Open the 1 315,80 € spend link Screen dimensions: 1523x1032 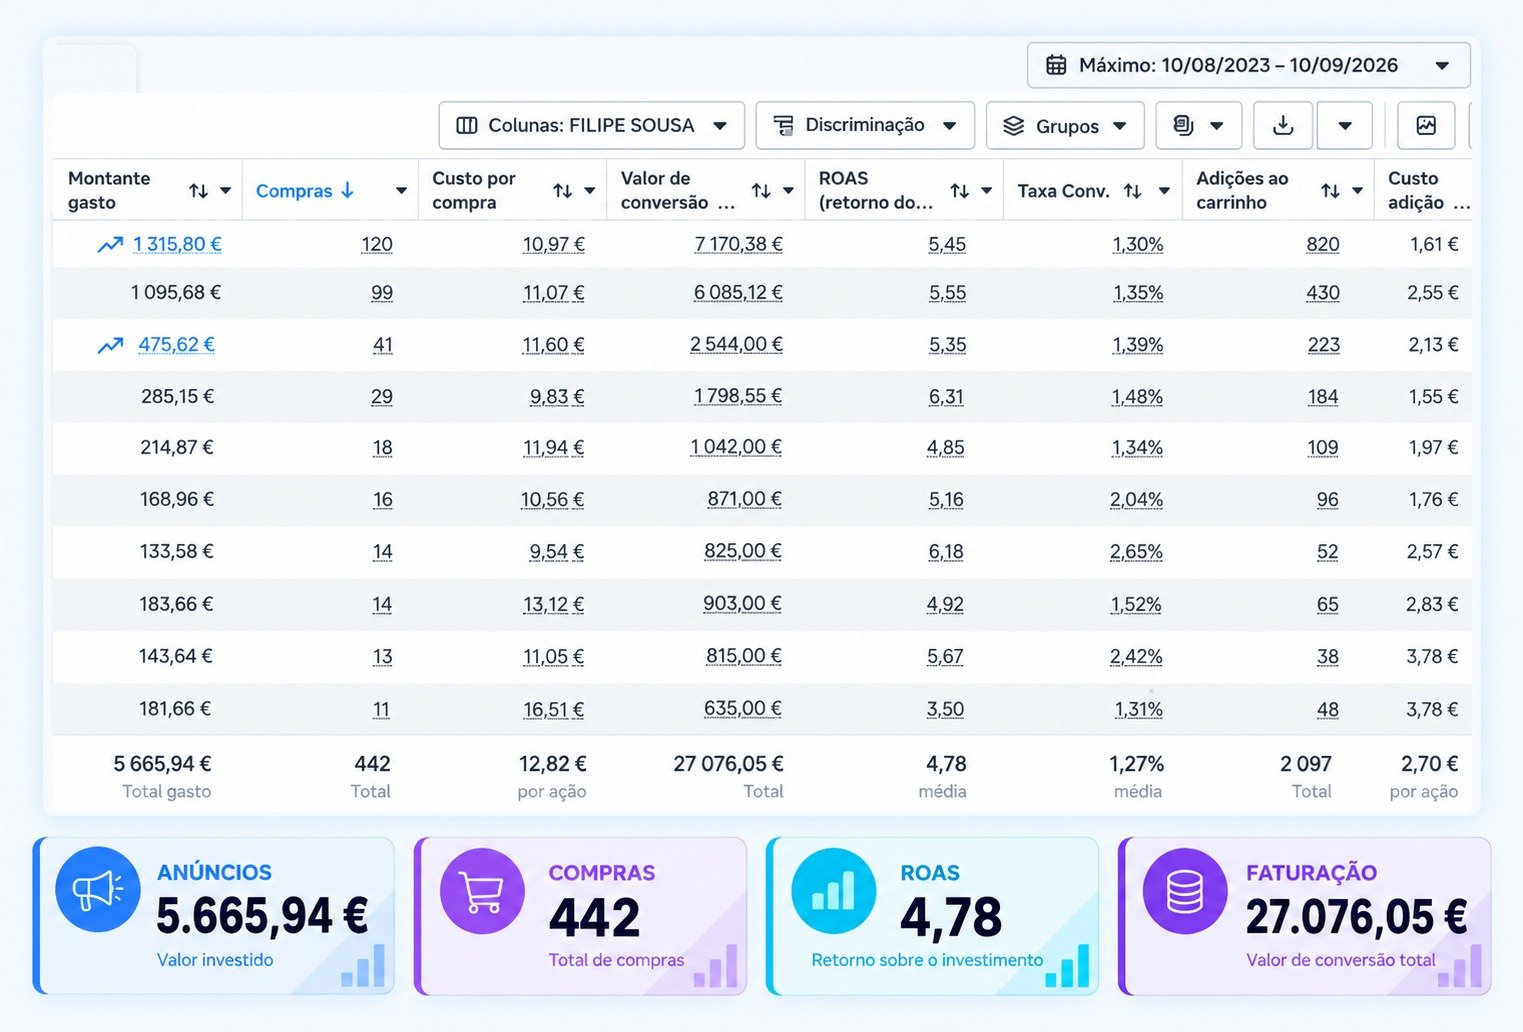click(177, 244)
